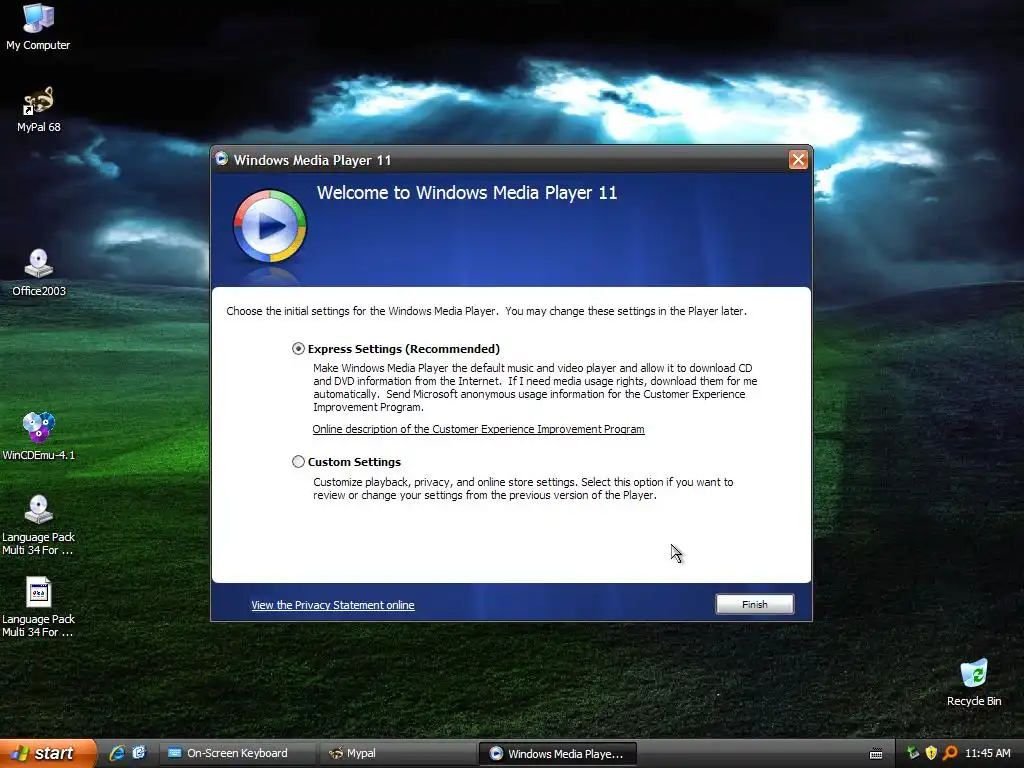Click Safely Remove Hardware tray icon

pyautogui.click(x=912, y=753)
